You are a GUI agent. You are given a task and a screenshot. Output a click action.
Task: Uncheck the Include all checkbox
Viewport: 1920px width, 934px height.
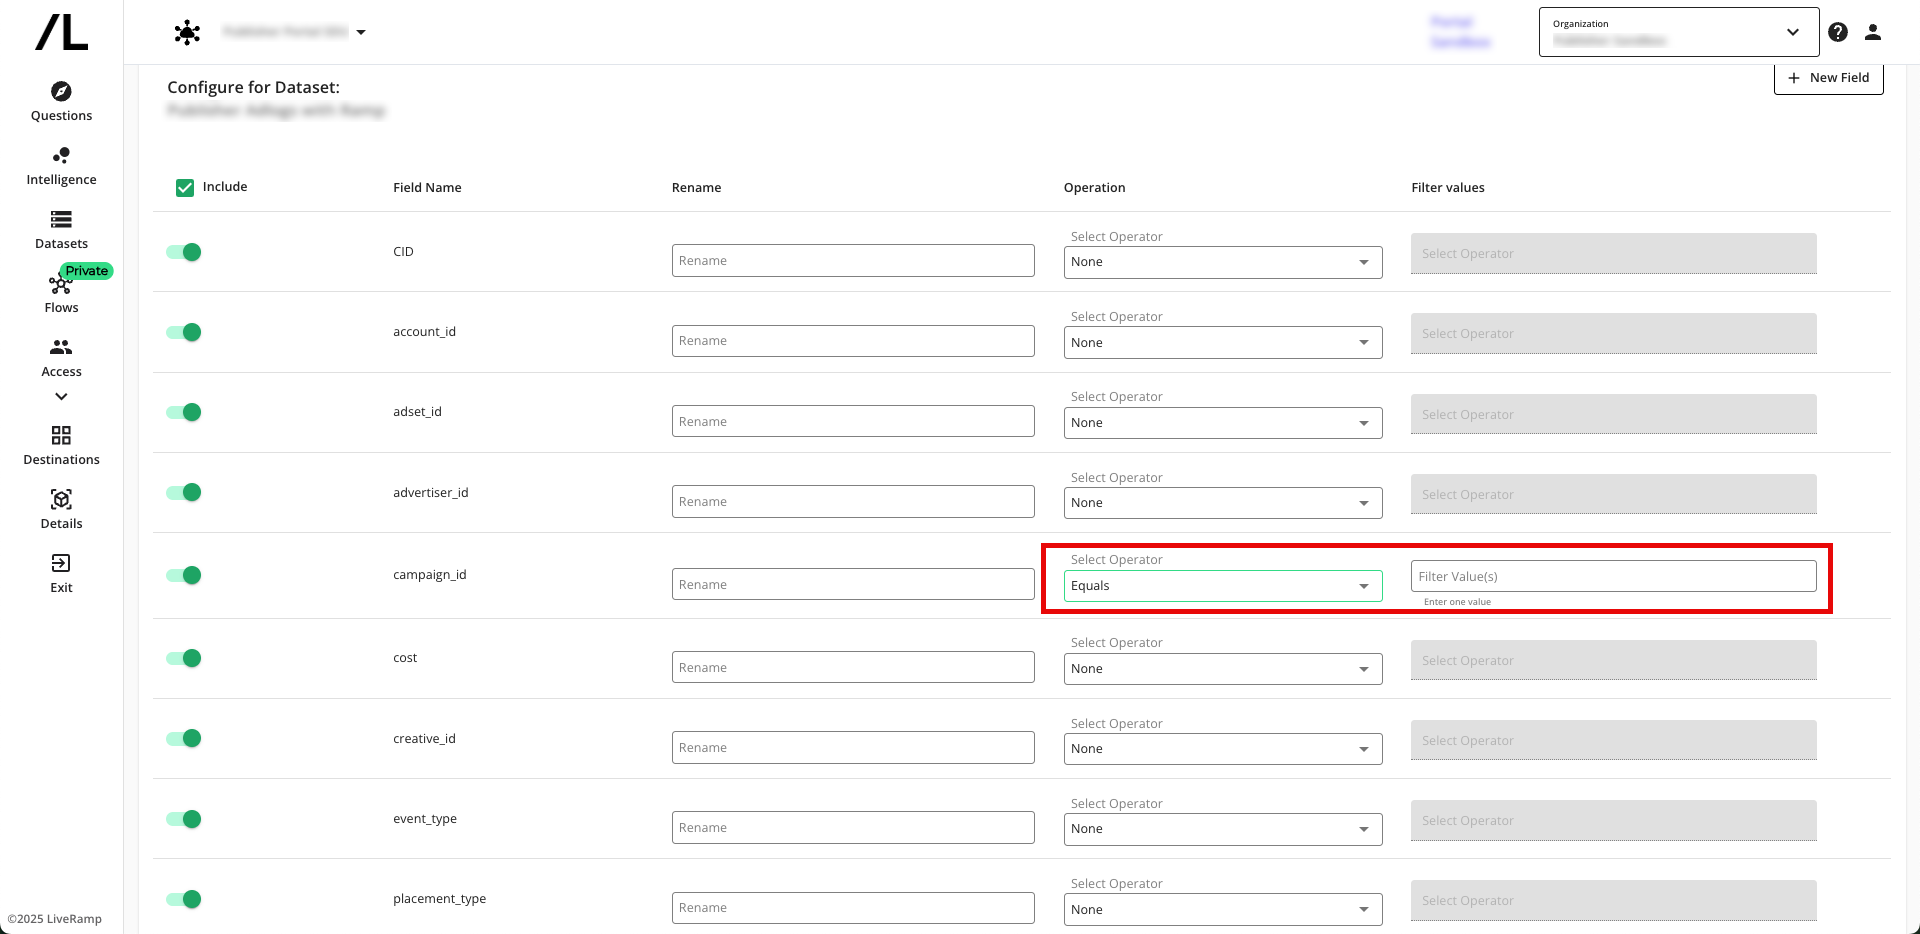click(185, 187)
